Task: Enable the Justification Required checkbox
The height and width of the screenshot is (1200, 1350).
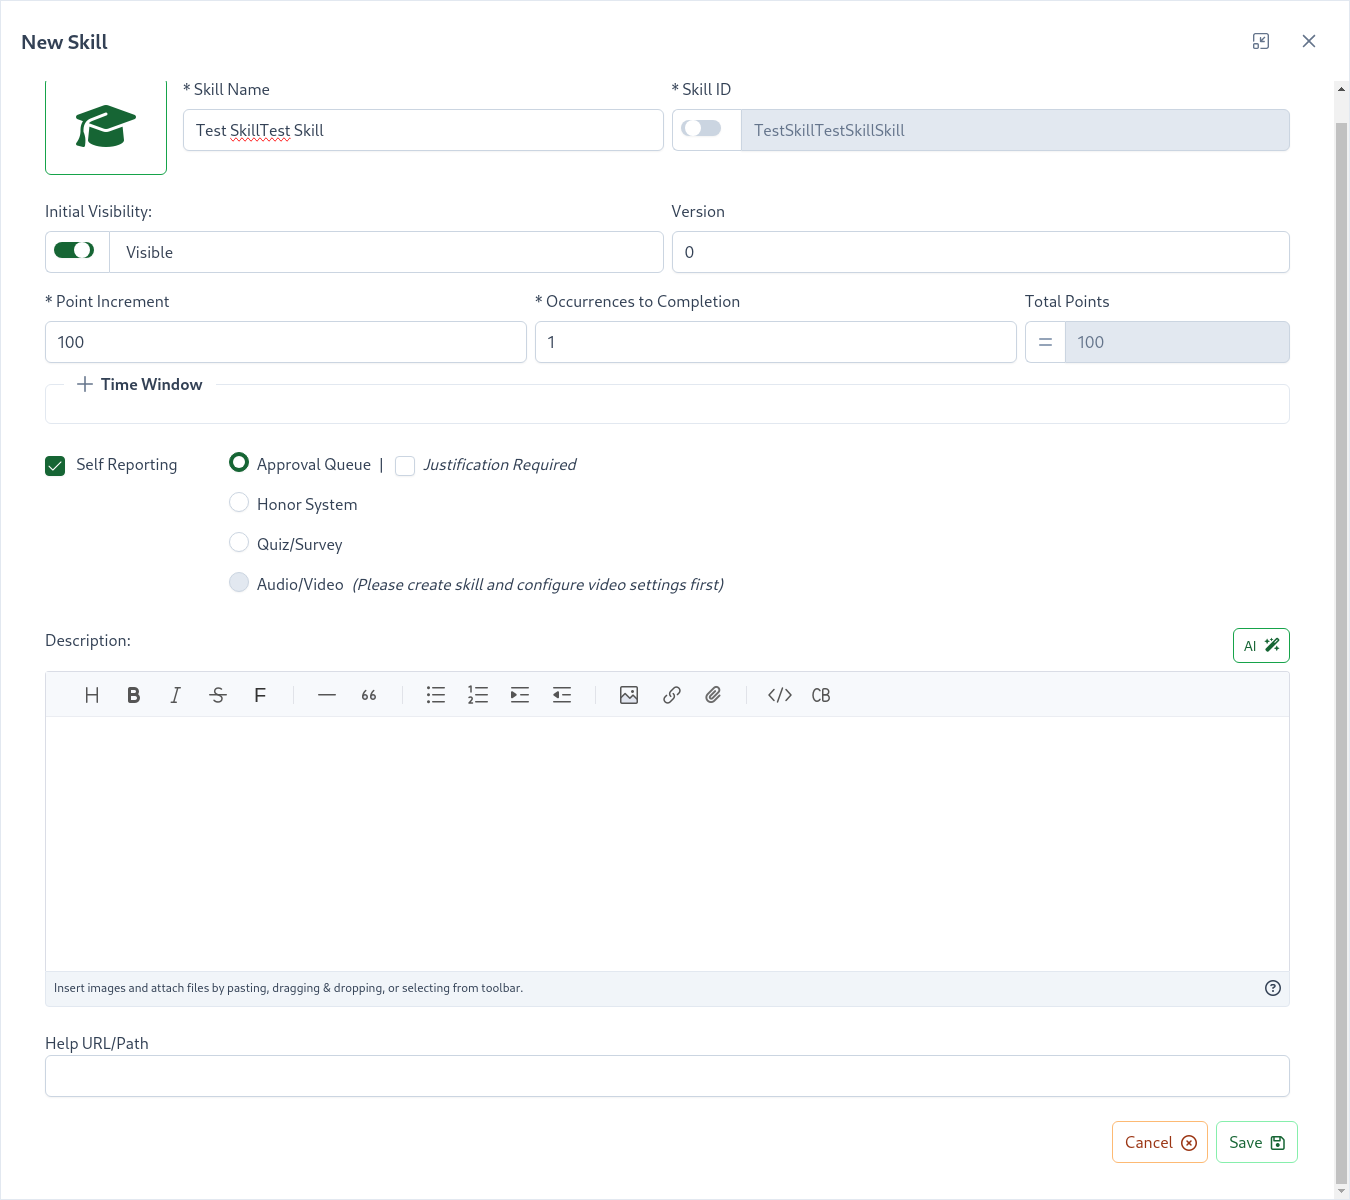Action: pyautogui.click(x=404, y=465)
